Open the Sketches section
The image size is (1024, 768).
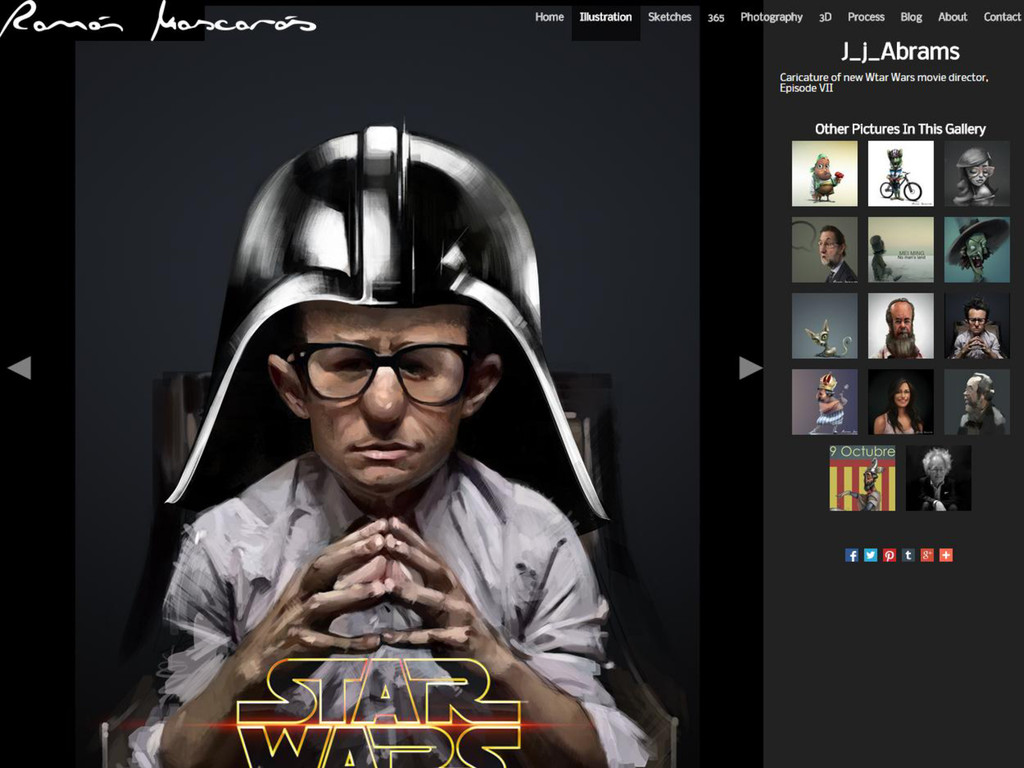click(x=669, y=17)
